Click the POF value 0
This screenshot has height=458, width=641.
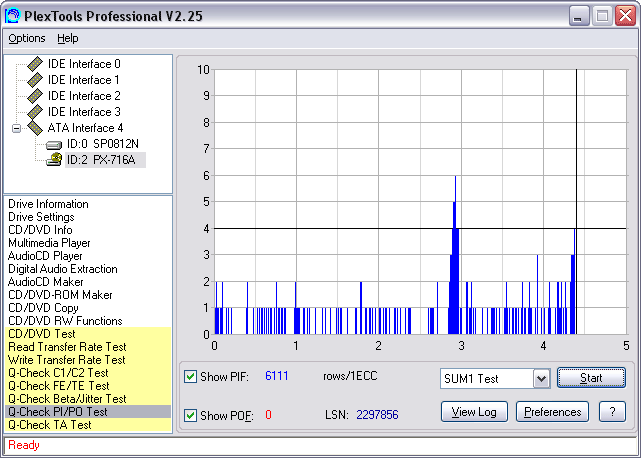268,415
